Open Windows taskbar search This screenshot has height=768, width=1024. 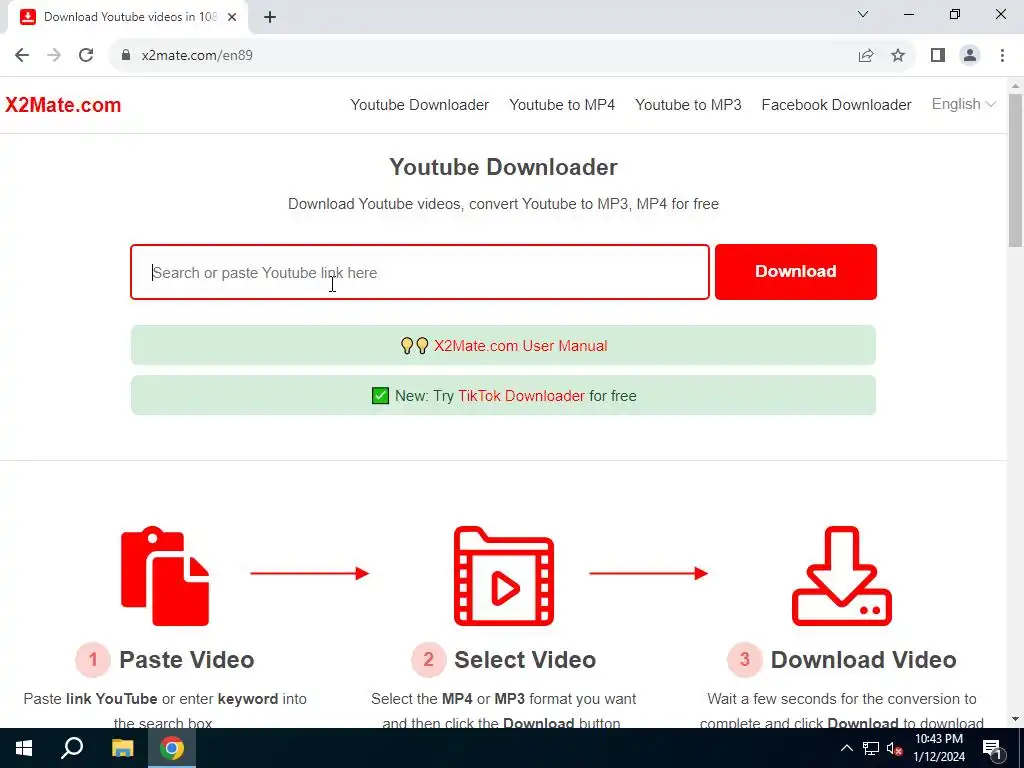point(72,748)
